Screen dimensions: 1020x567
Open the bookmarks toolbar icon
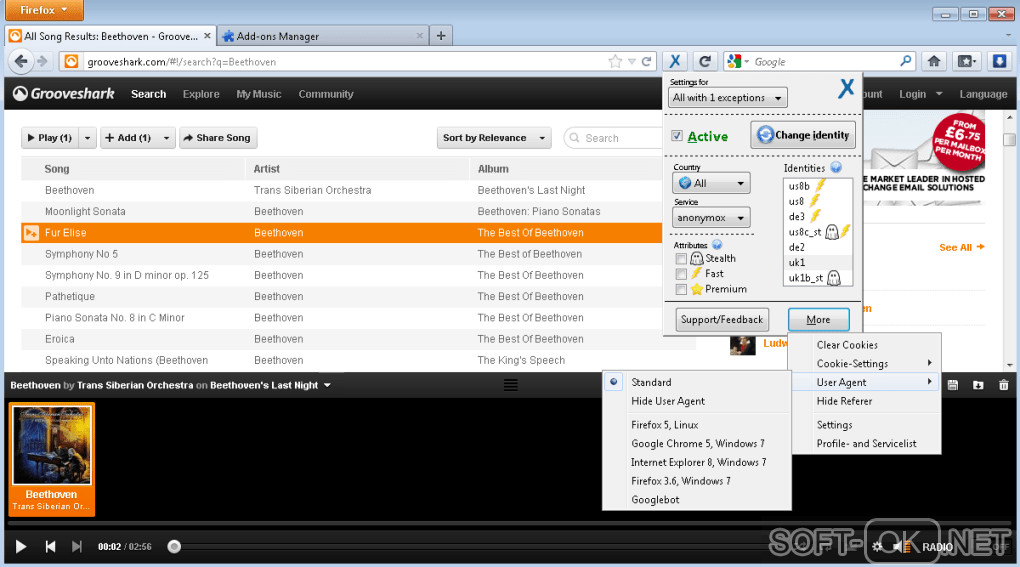[966, 61]
